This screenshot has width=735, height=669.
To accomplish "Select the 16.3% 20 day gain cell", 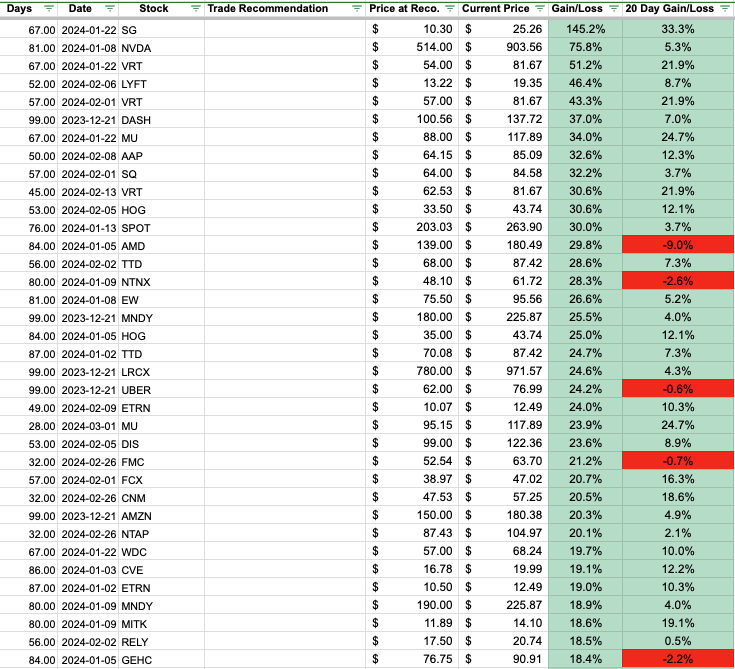I will 678,479.
